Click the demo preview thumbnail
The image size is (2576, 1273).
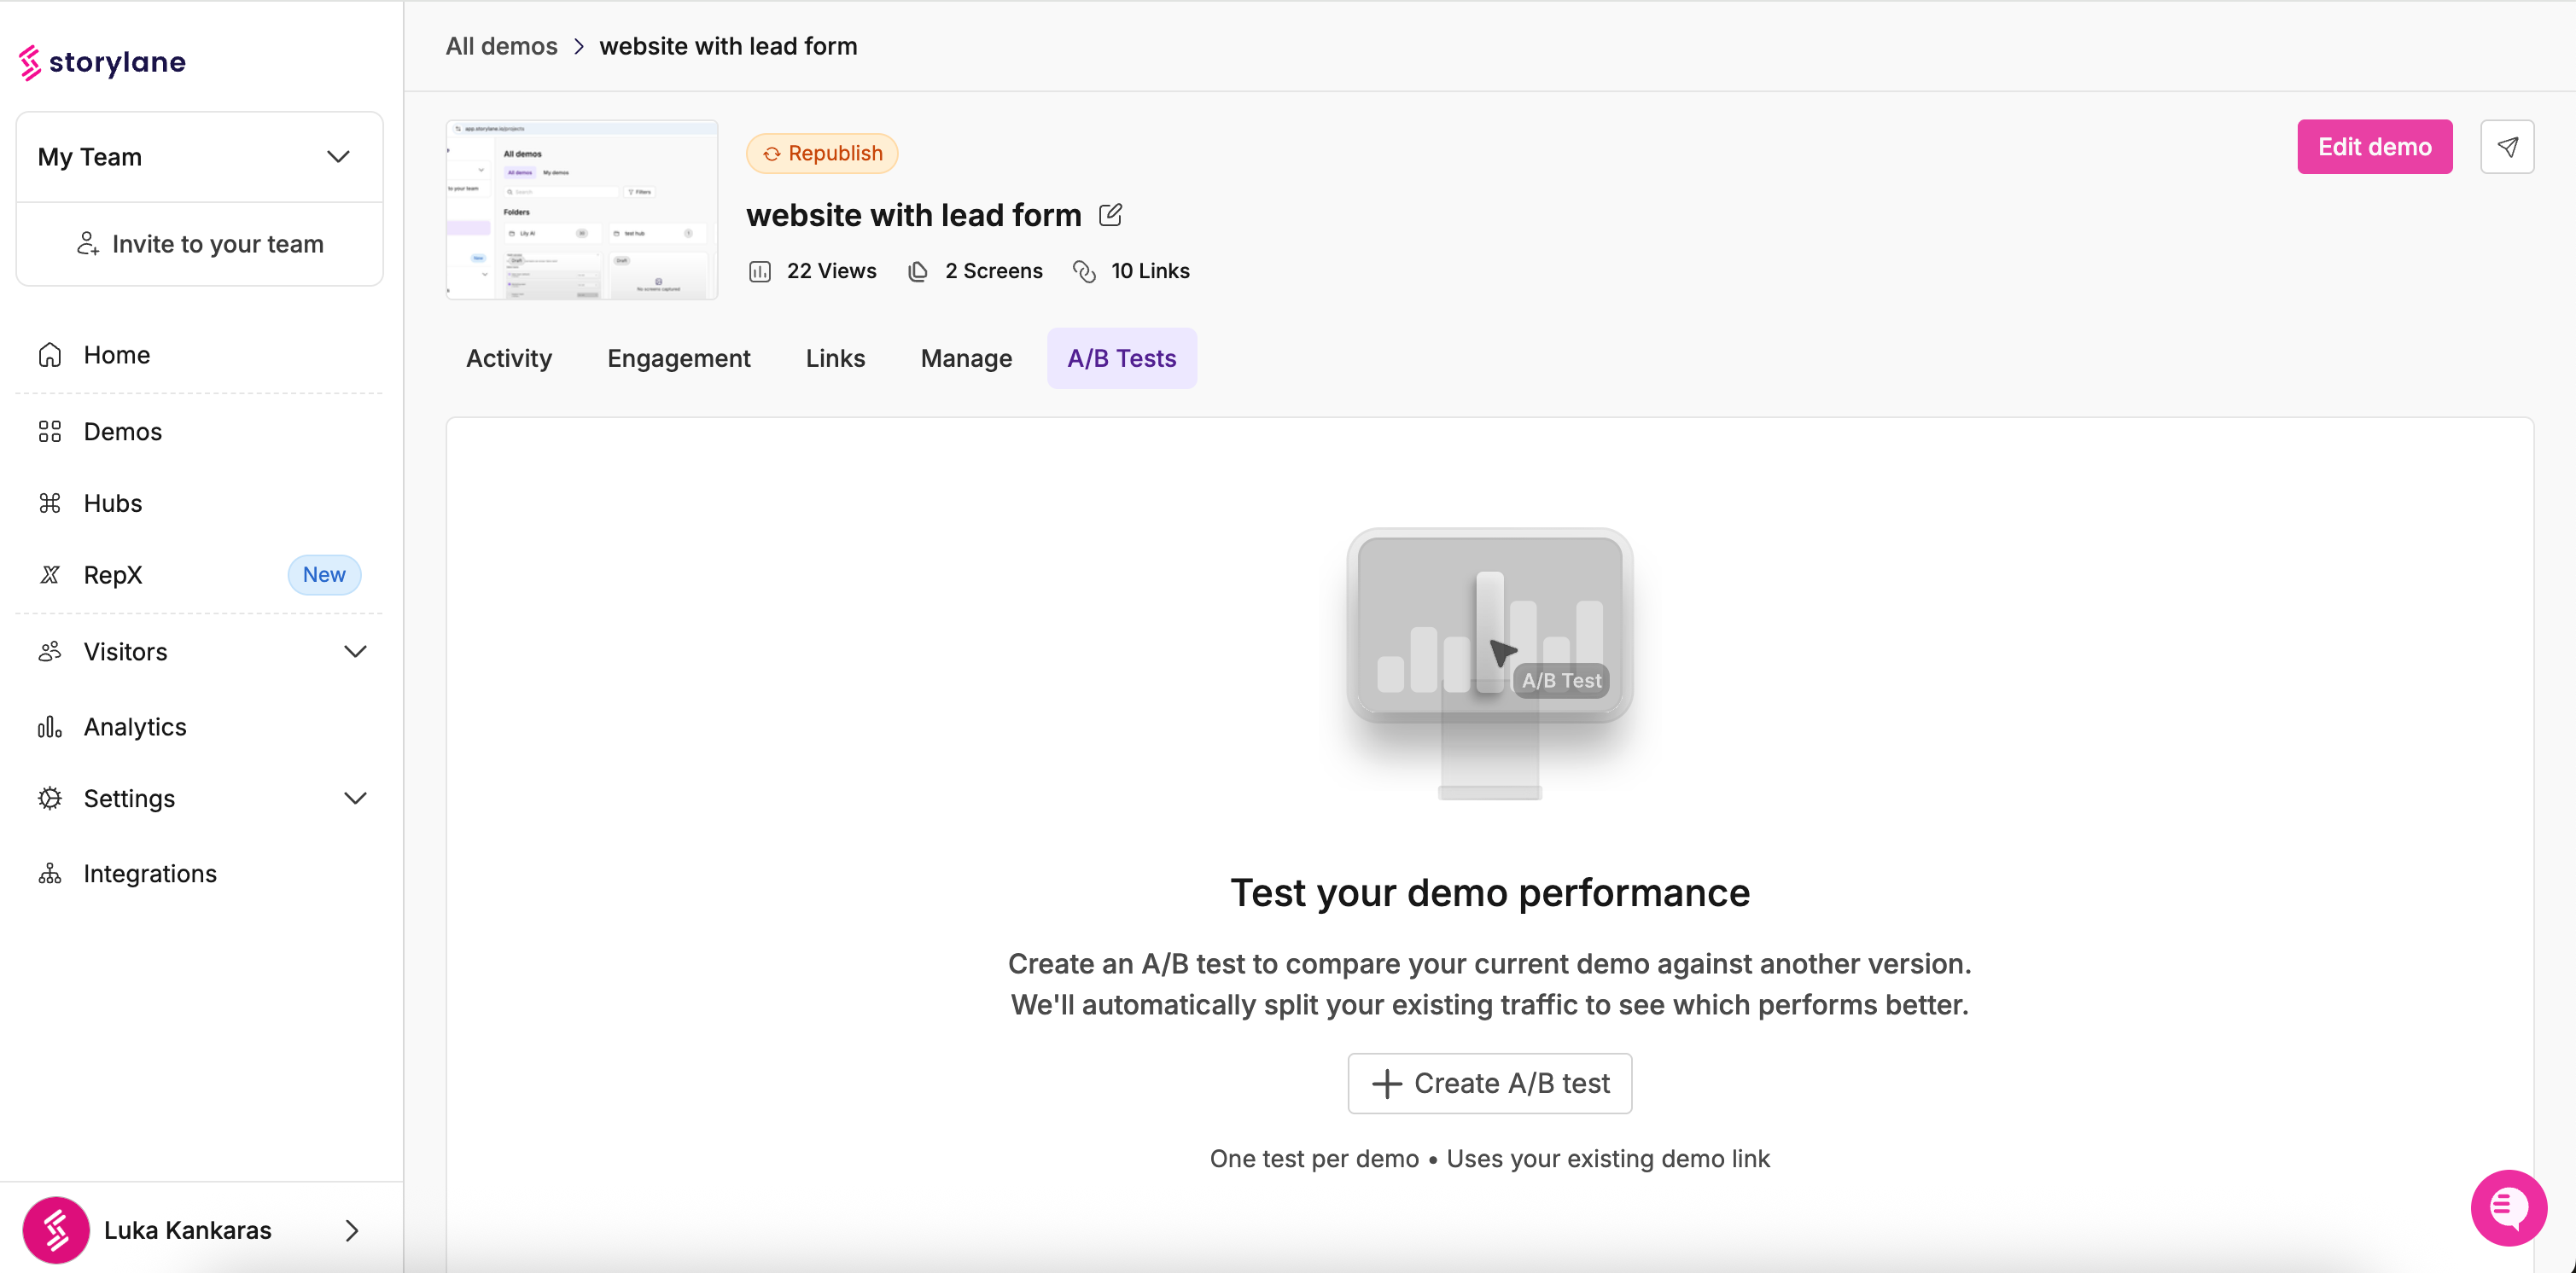(581, 210)
